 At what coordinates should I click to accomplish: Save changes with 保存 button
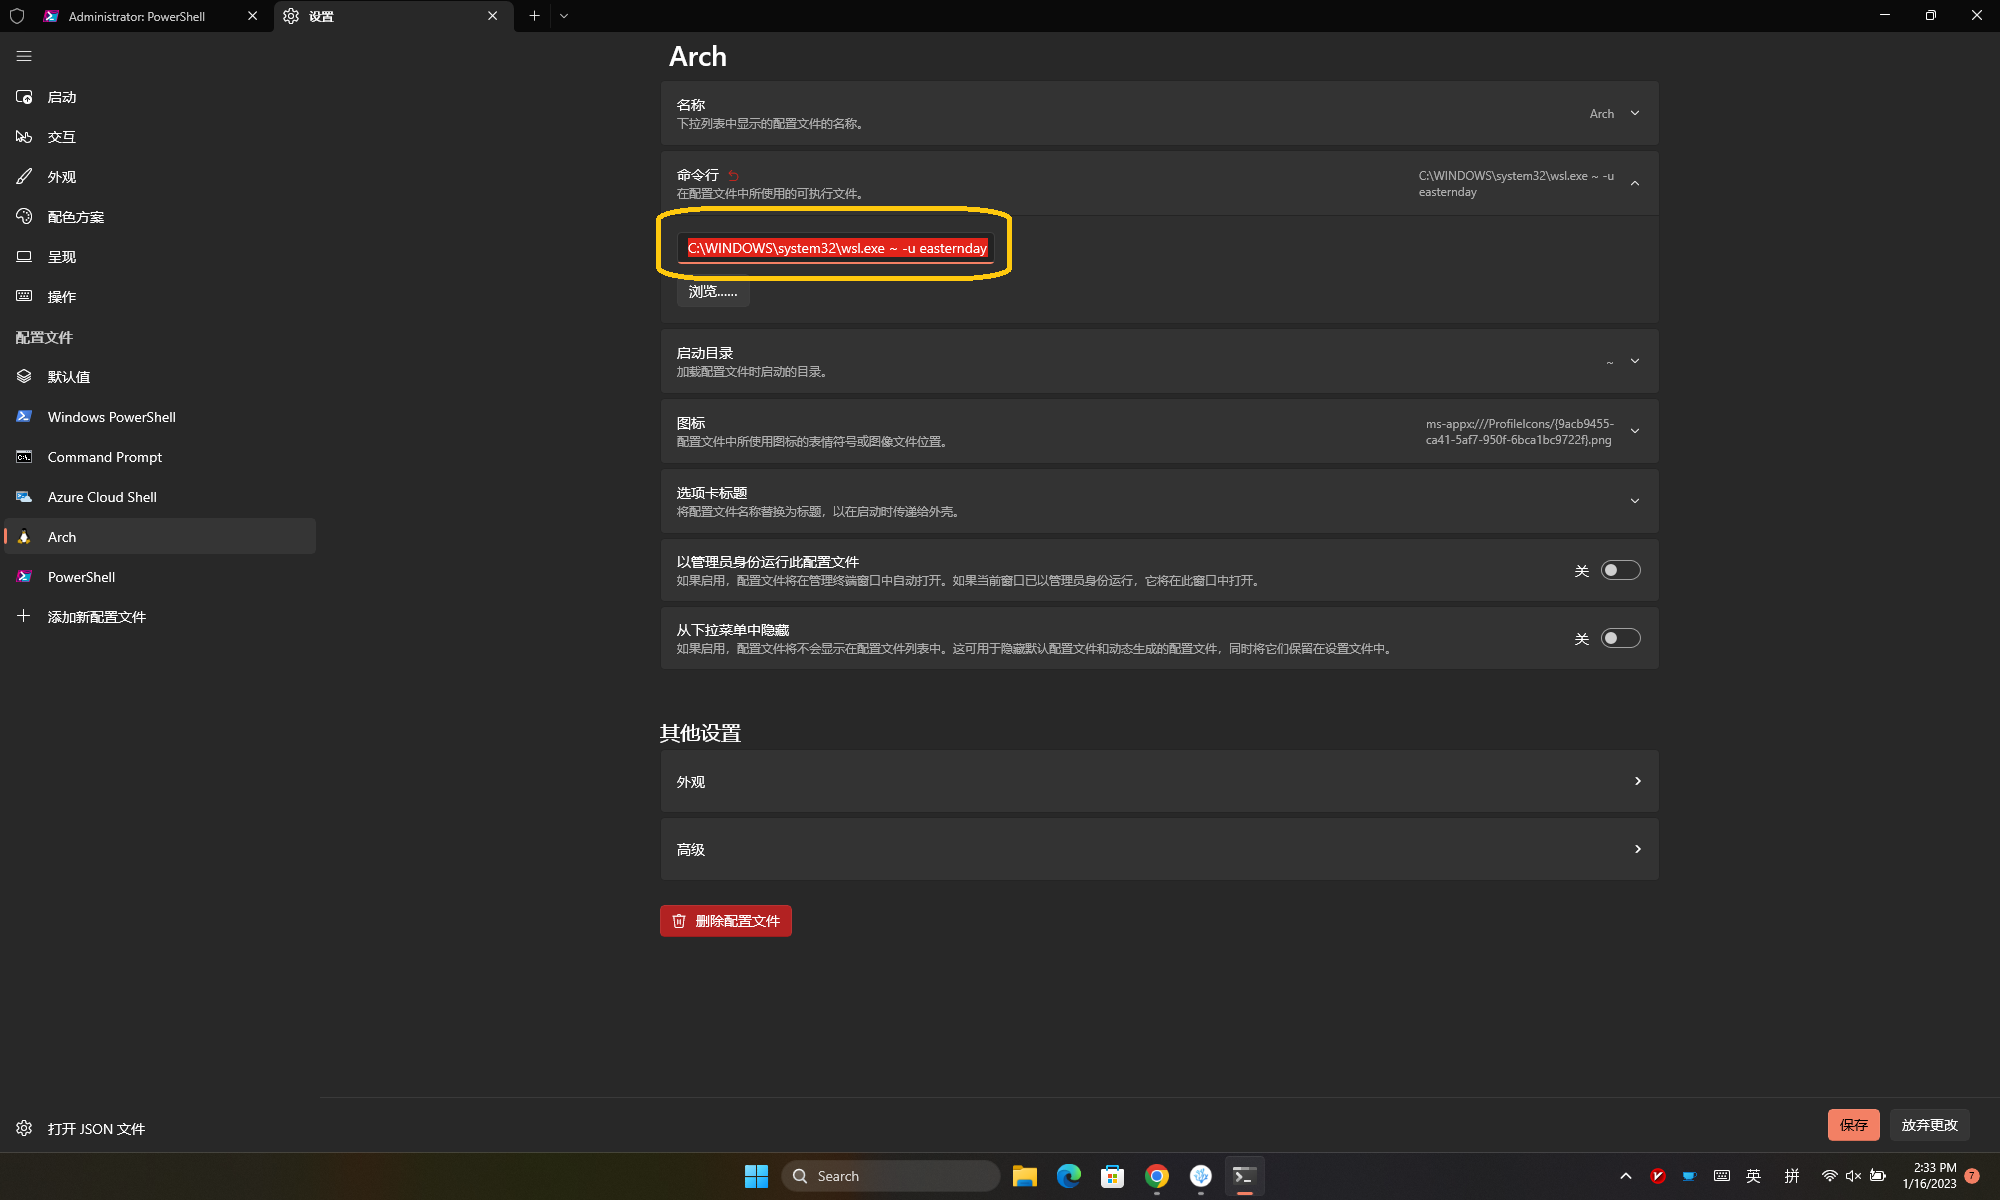[1853, 1125]
